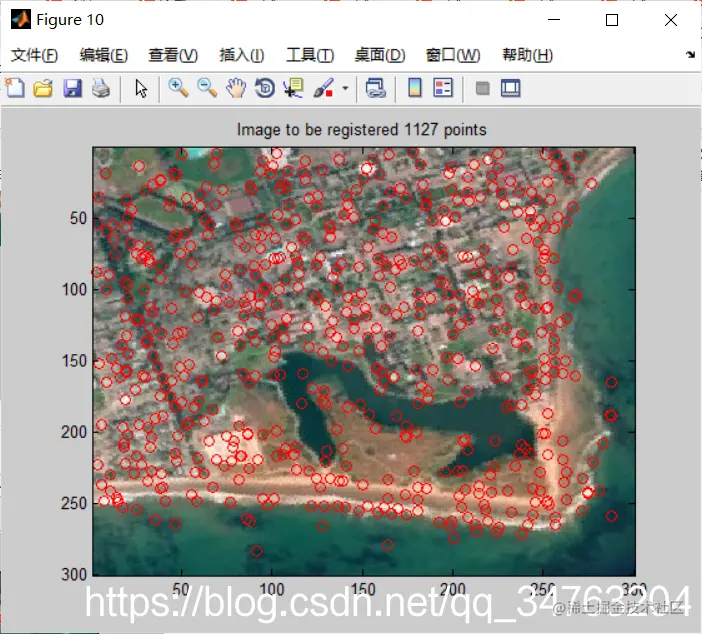The height and width of the screenshot is (634, 702).
Task: Insert a colorbar using the toolbar icon
Action: 415,88
